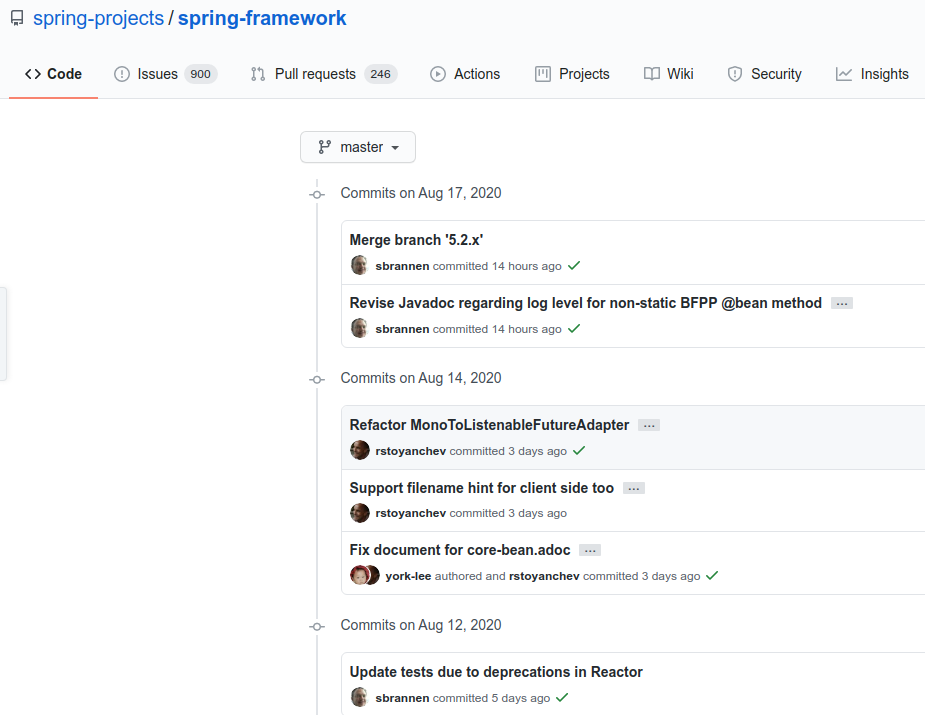Click the timeline marker for Aug 14, 2020
925x715 pixels.
pyautogui.click(x=317, y=380)
